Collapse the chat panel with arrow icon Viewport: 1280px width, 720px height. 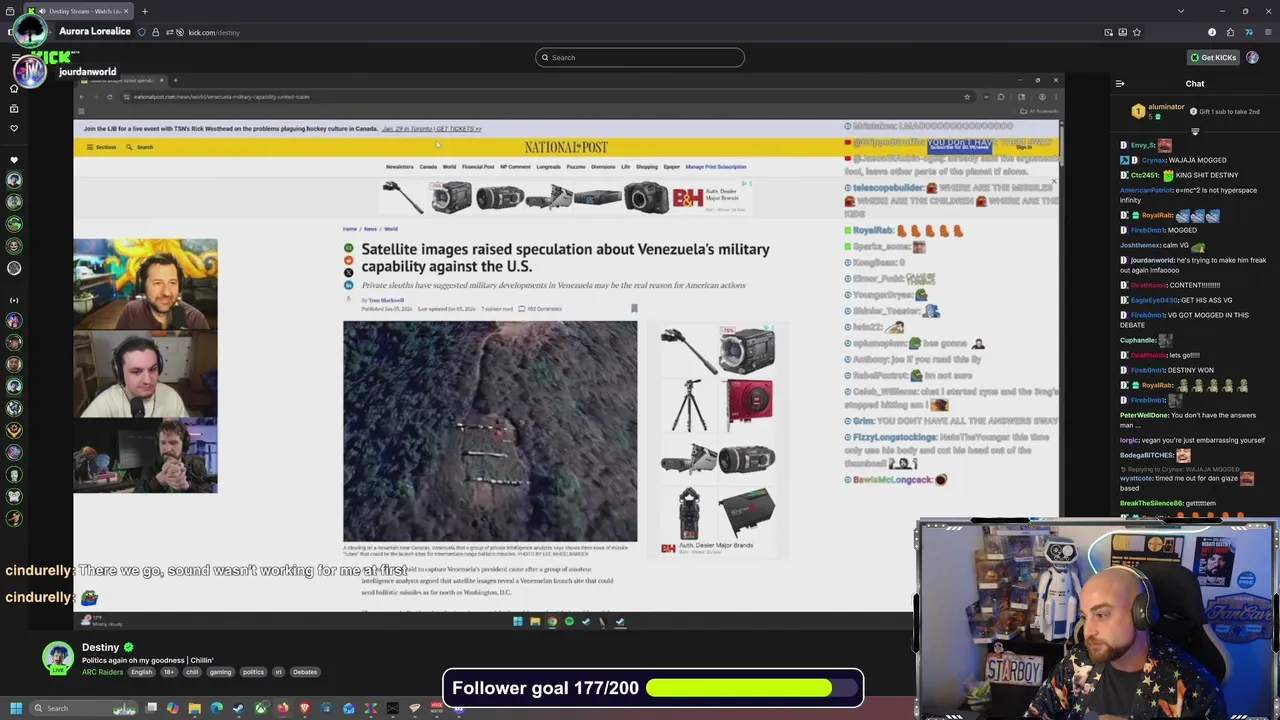click(x=1120, y=84)
